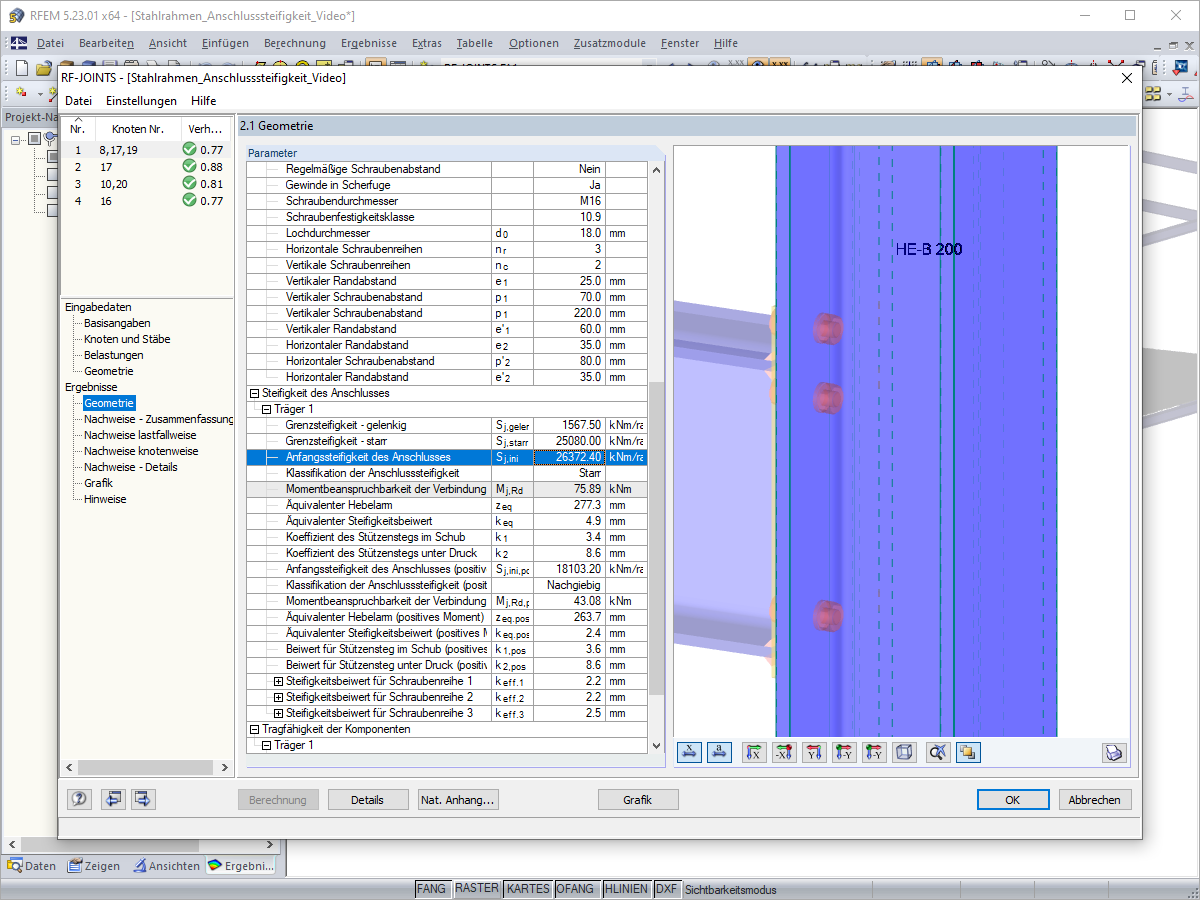
Task: Click Nat. Anhang... button
Action: (458, 800)
